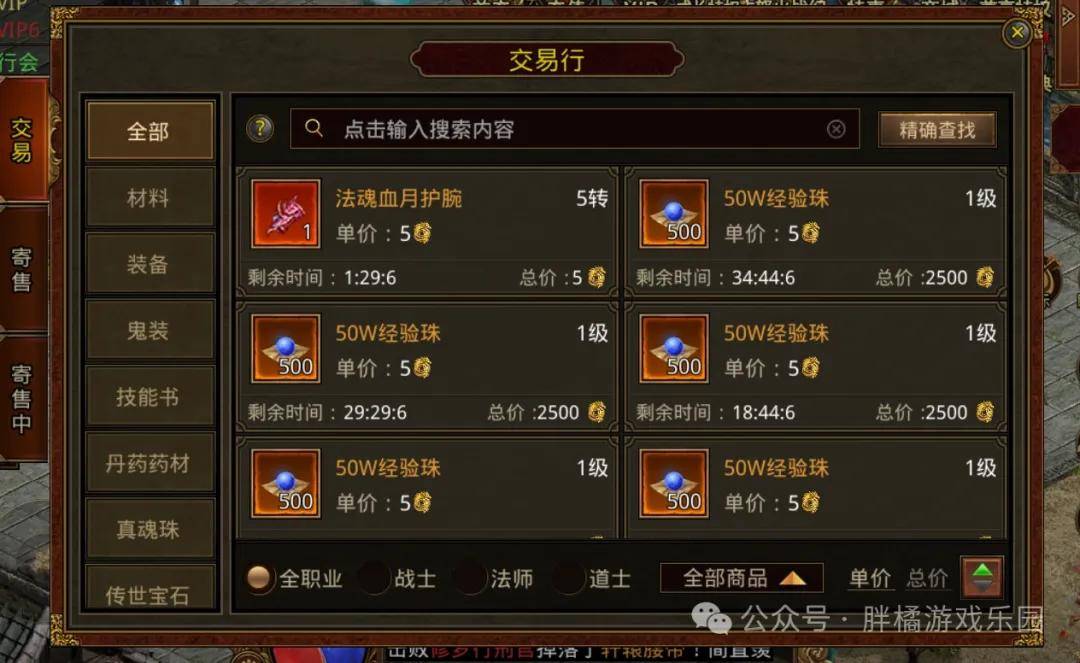Select the 全职业 radio button
This screenshot has height=663, width=1080.
[259, 578]
